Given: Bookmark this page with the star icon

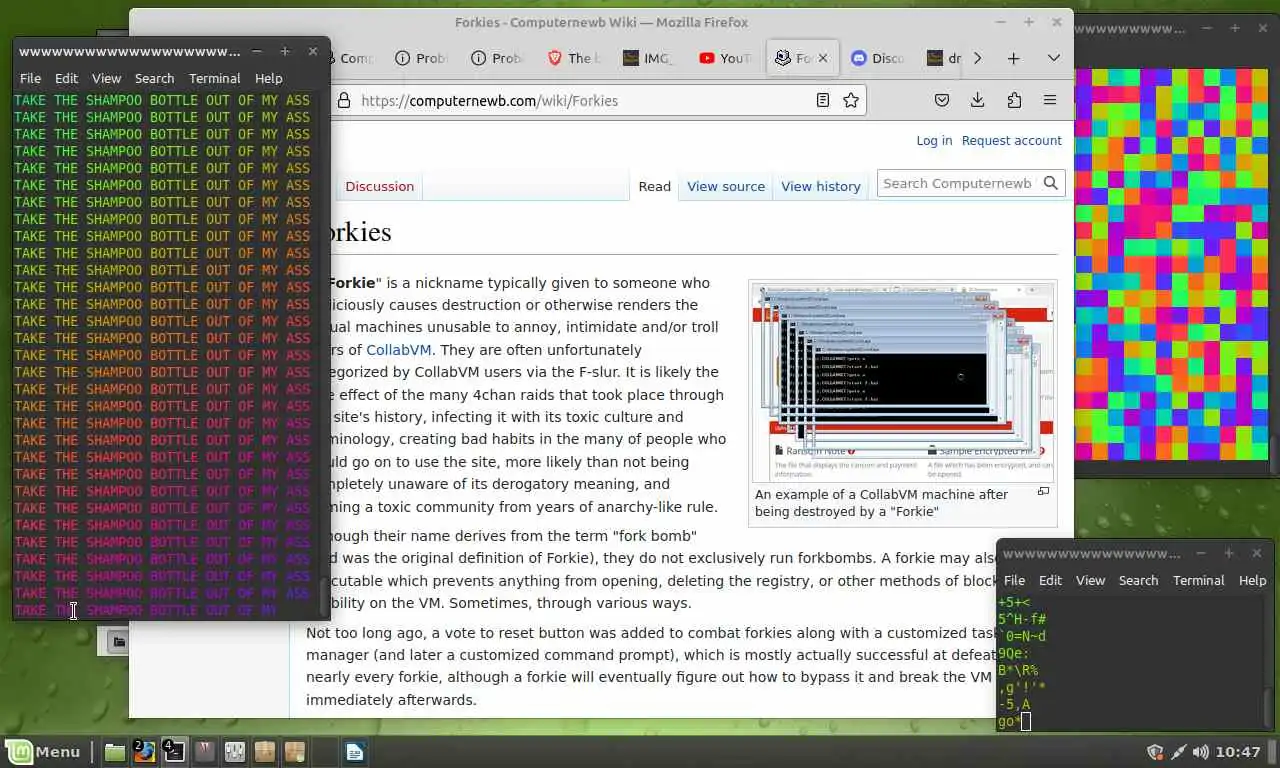Looking at the screenshot, I should pos(851,100).
